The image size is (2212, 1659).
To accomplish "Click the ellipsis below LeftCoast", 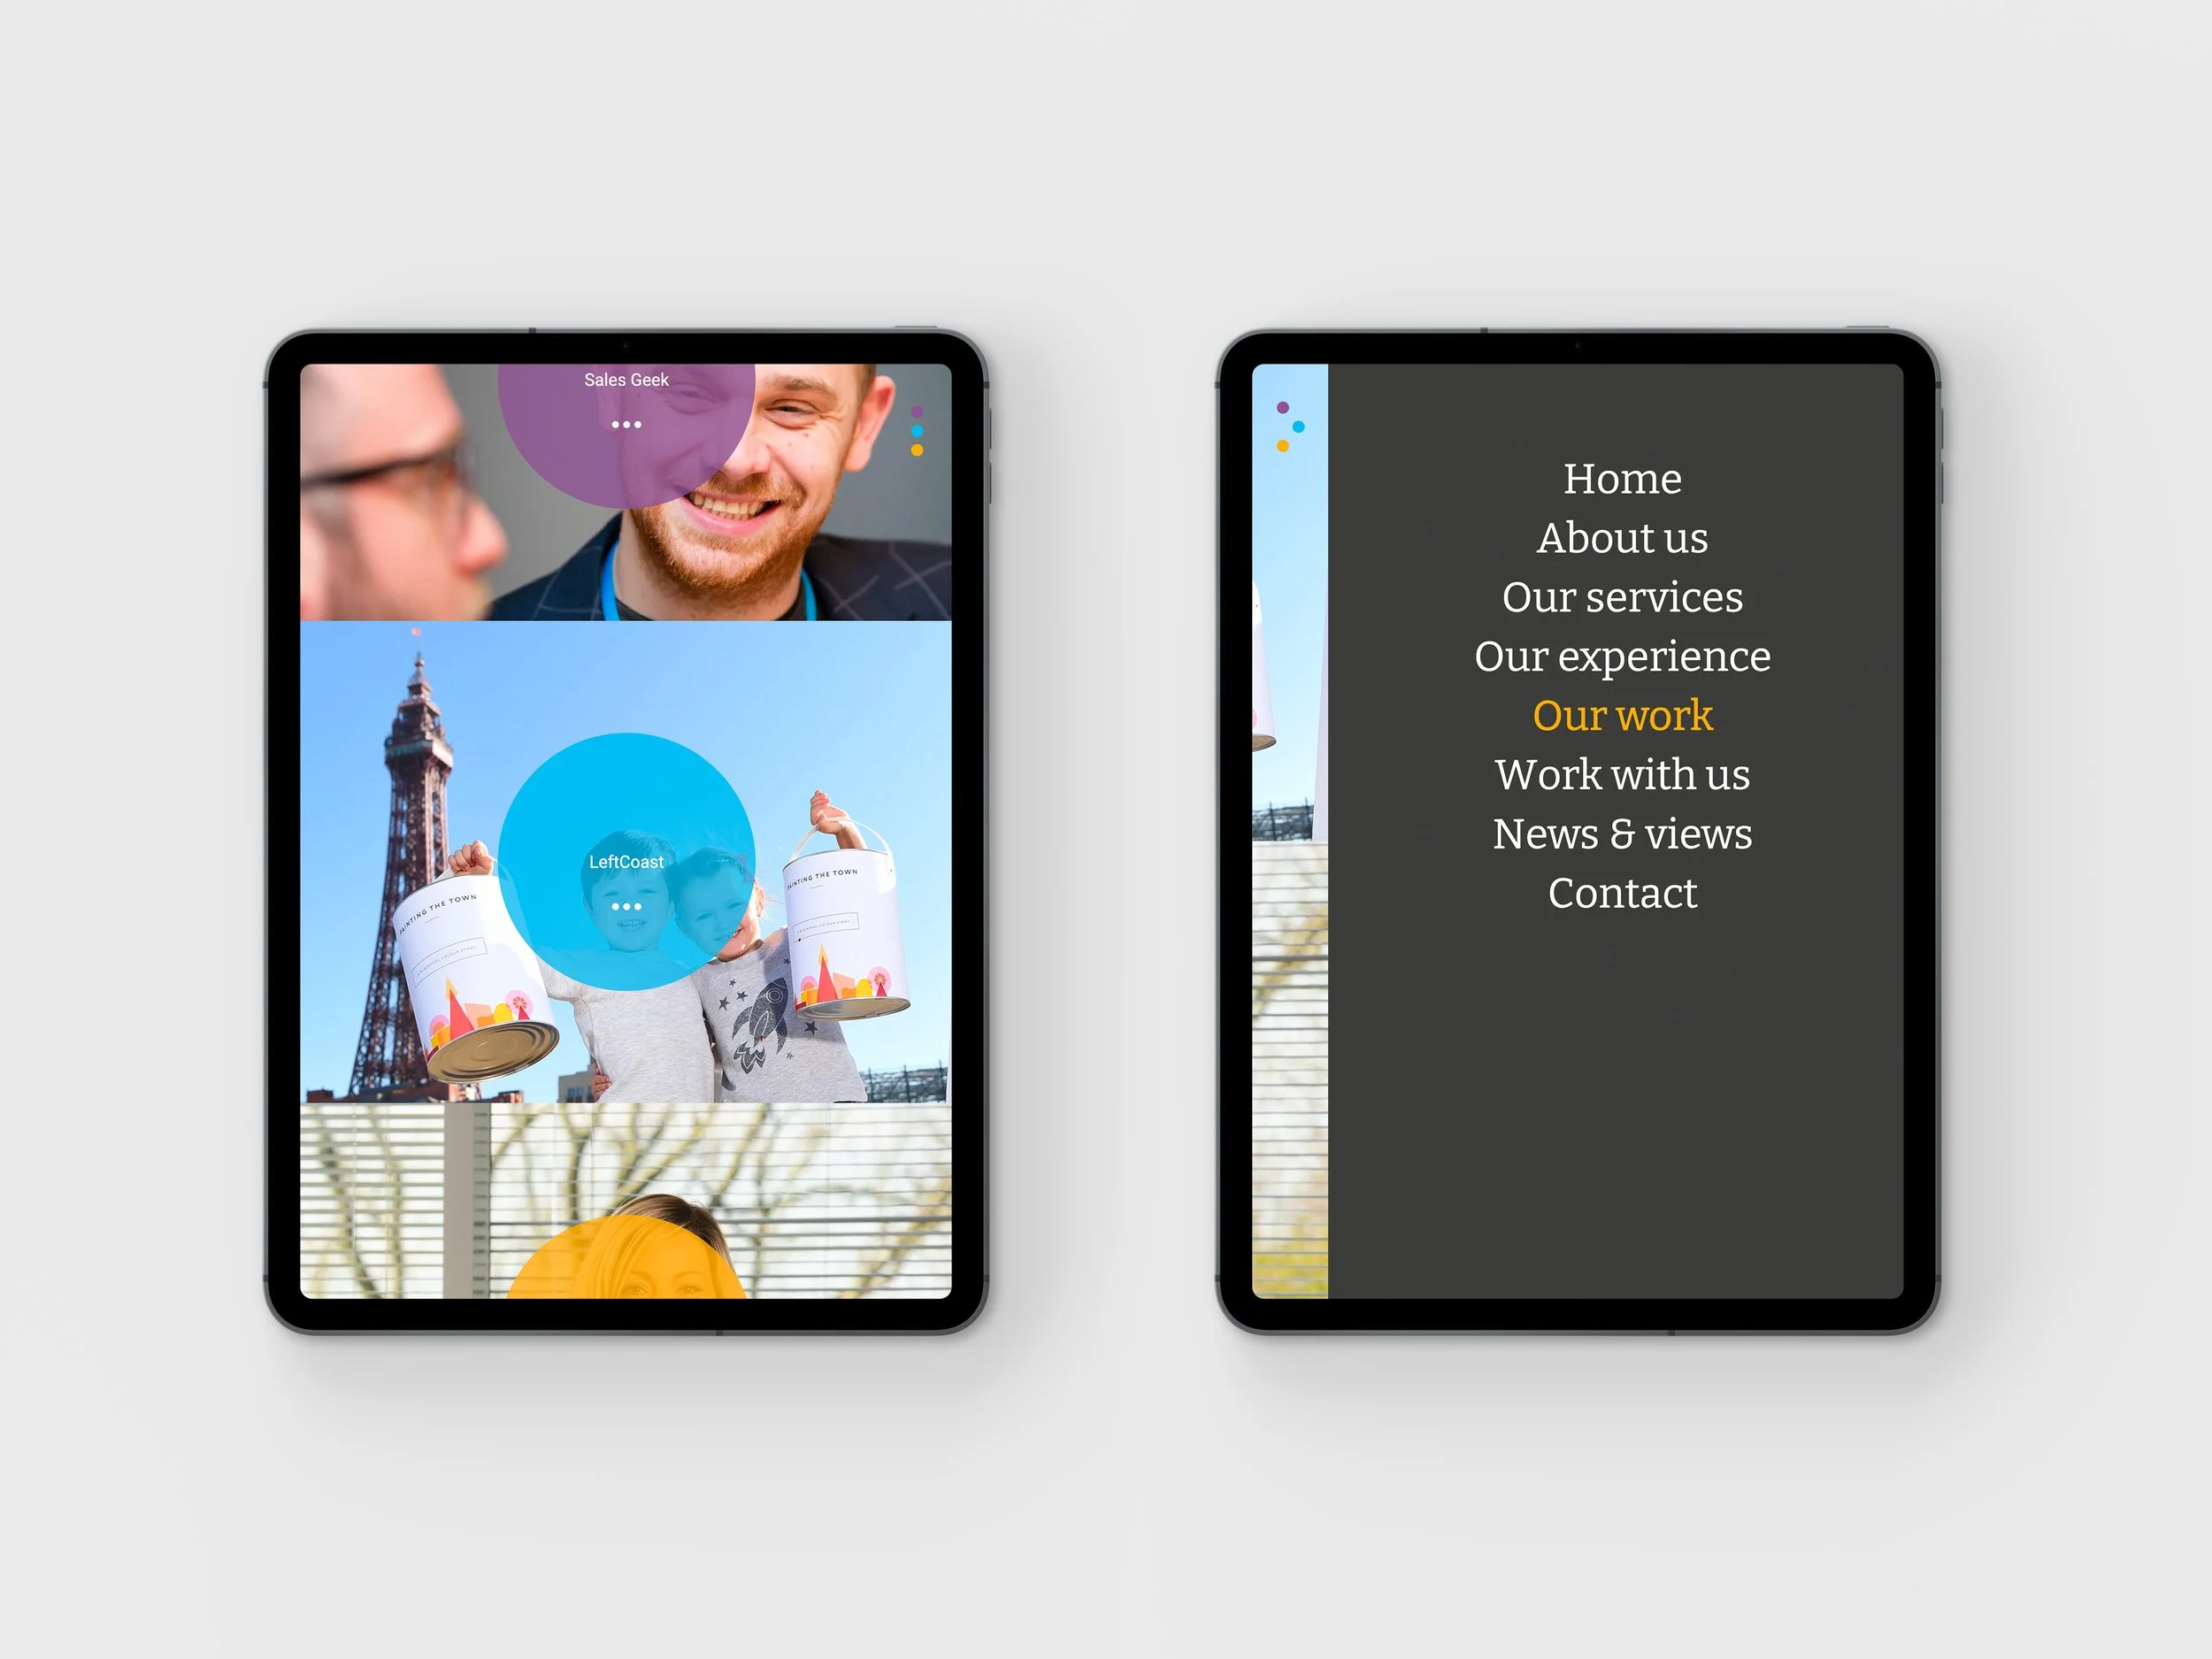I will click(x=626, y=907).
